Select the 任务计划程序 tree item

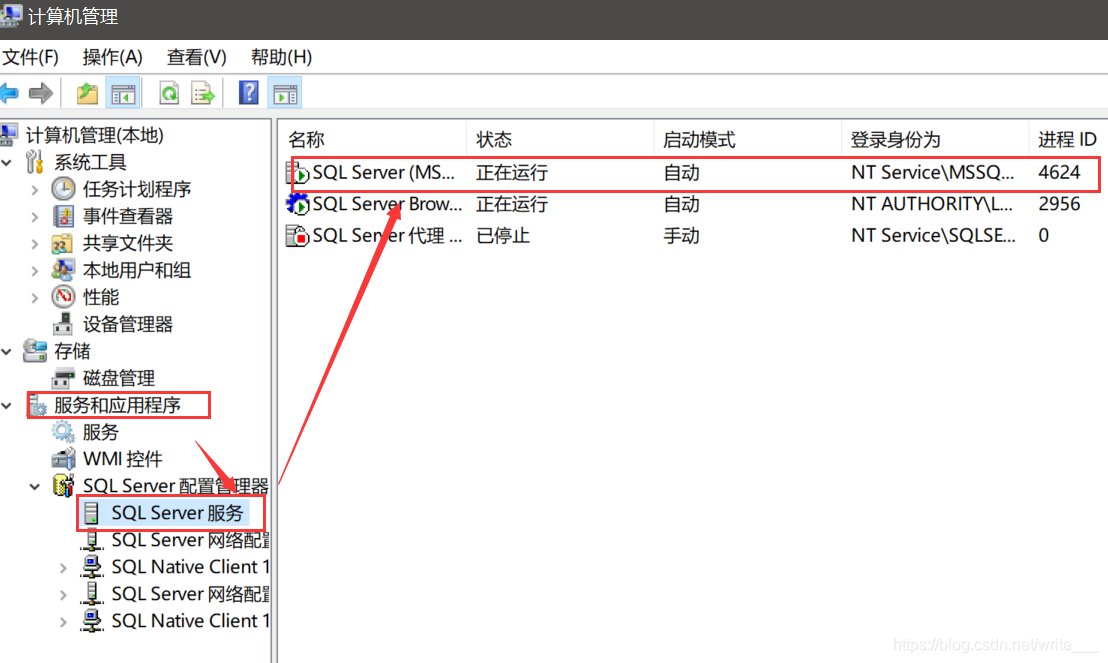[x=137, y=189]
